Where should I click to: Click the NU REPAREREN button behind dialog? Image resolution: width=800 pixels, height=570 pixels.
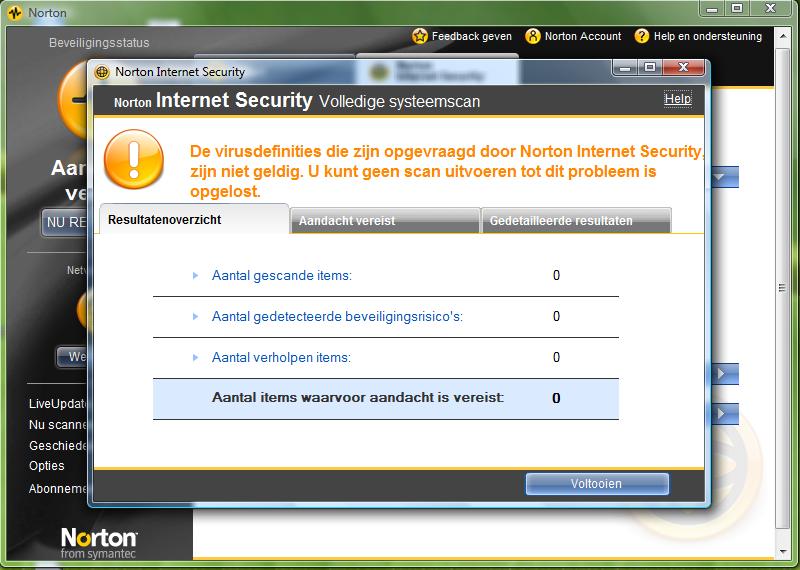65,222
